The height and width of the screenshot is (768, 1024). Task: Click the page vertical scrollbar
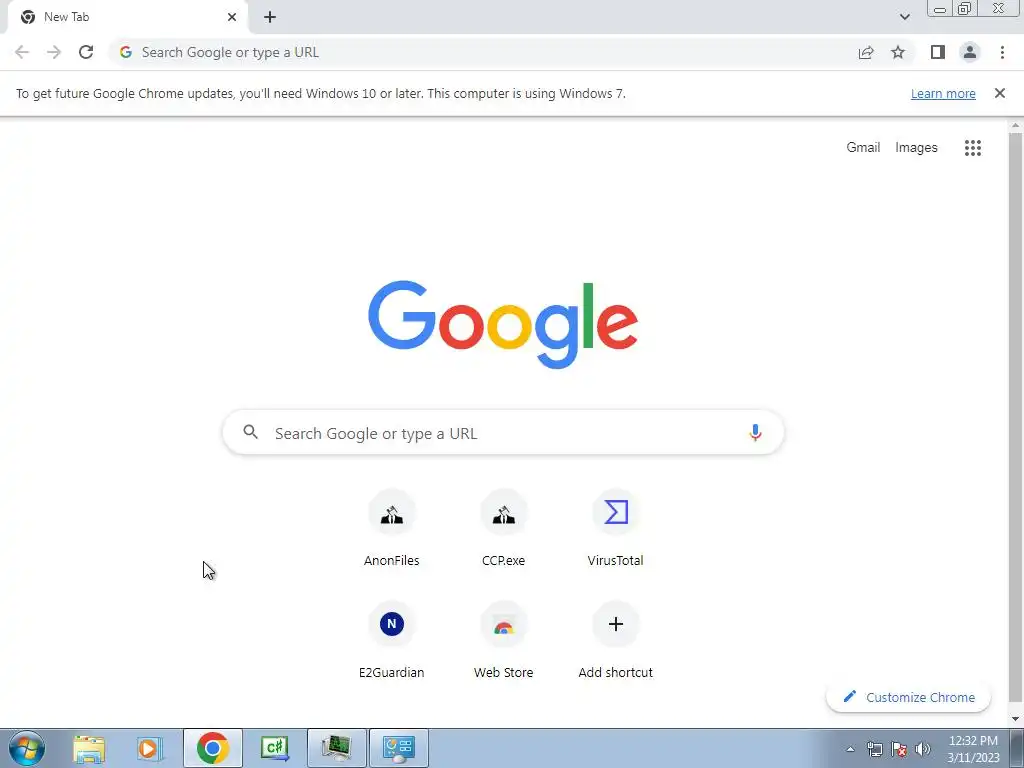coord(1015,418)
